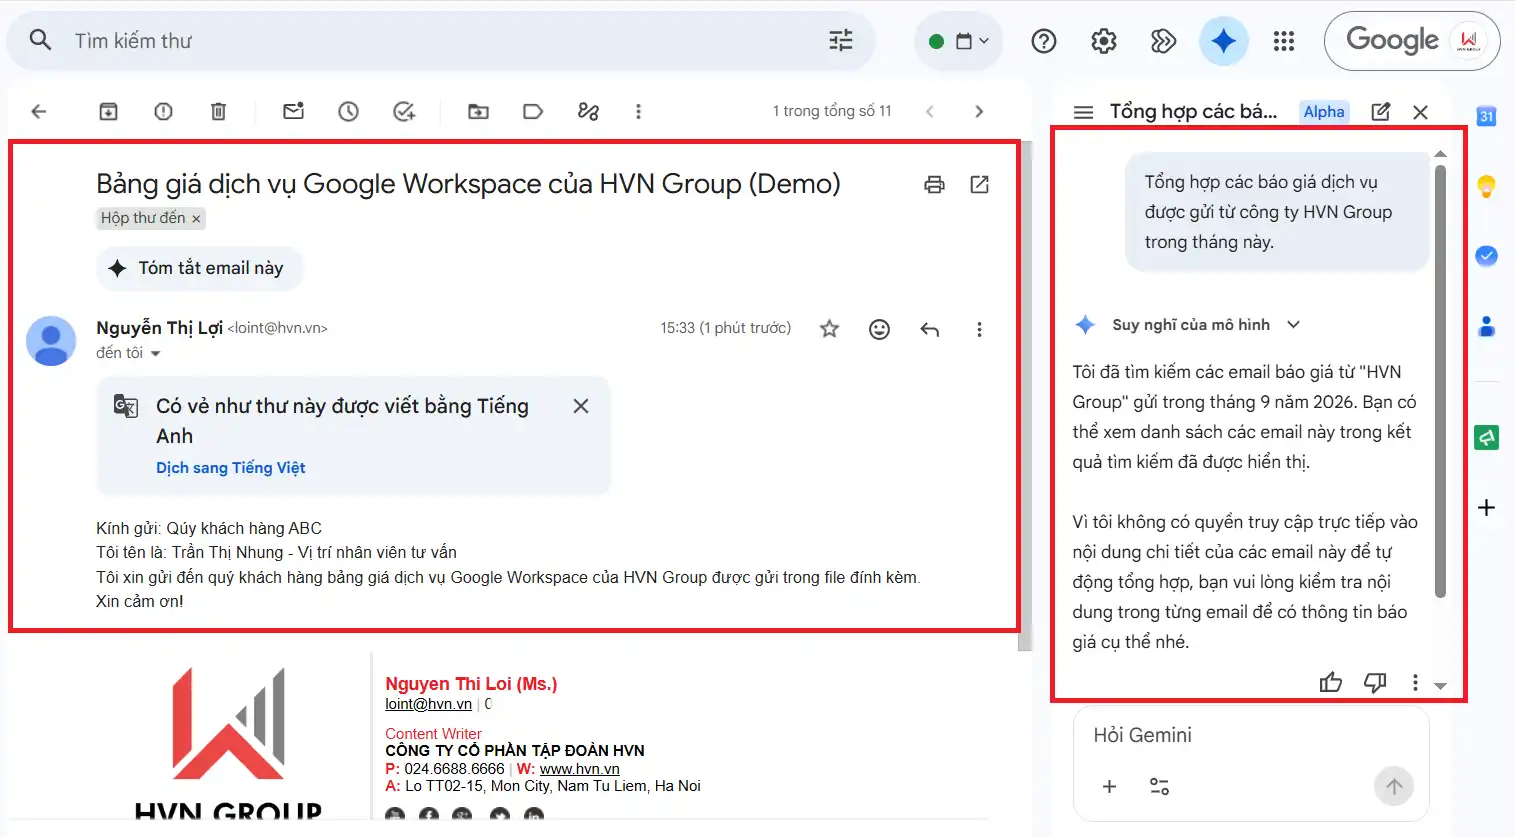Give thumbs up to Gemini response
This screenshot has height=837, width=1515.
(1330, 682)
